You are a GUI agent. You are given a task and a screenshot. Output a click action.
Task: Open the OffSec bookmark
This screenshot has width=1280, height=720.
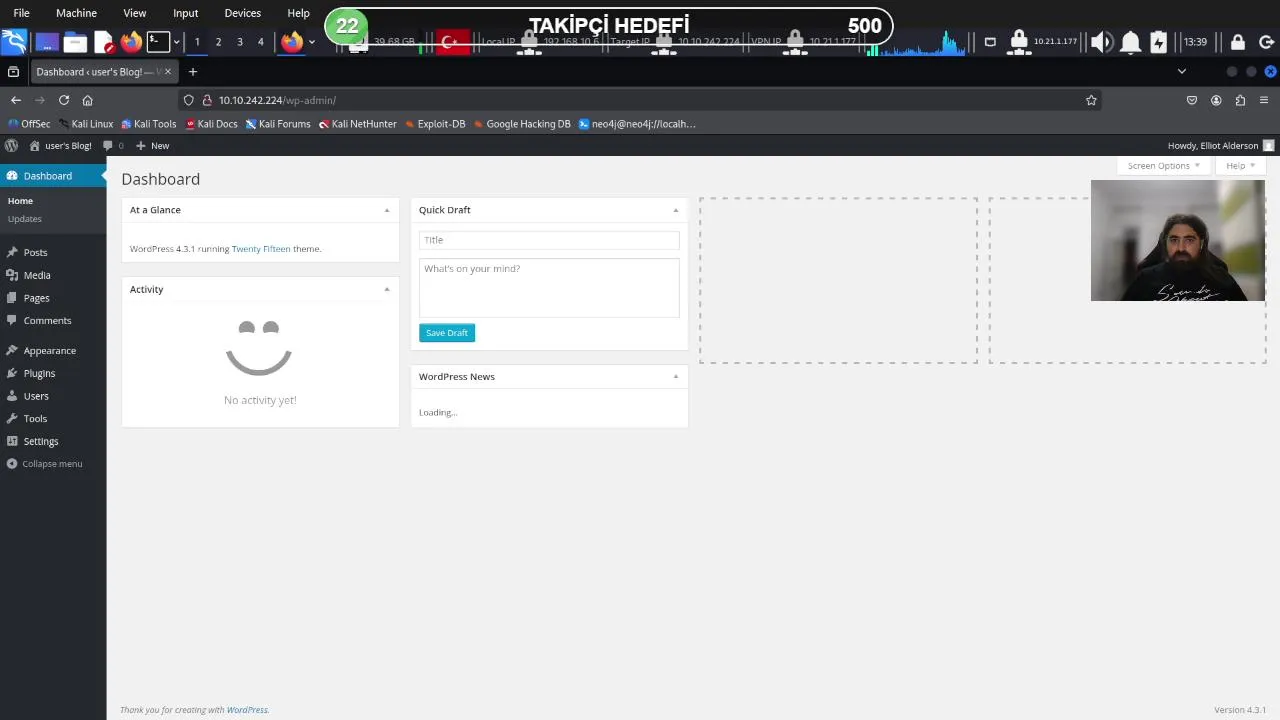(x=29, y=124)
